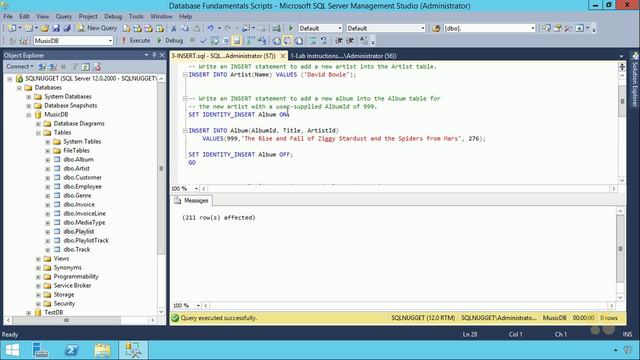Collapse the SQLNUGGET server node
Viewport: 640px width, 360px height.
10,78
